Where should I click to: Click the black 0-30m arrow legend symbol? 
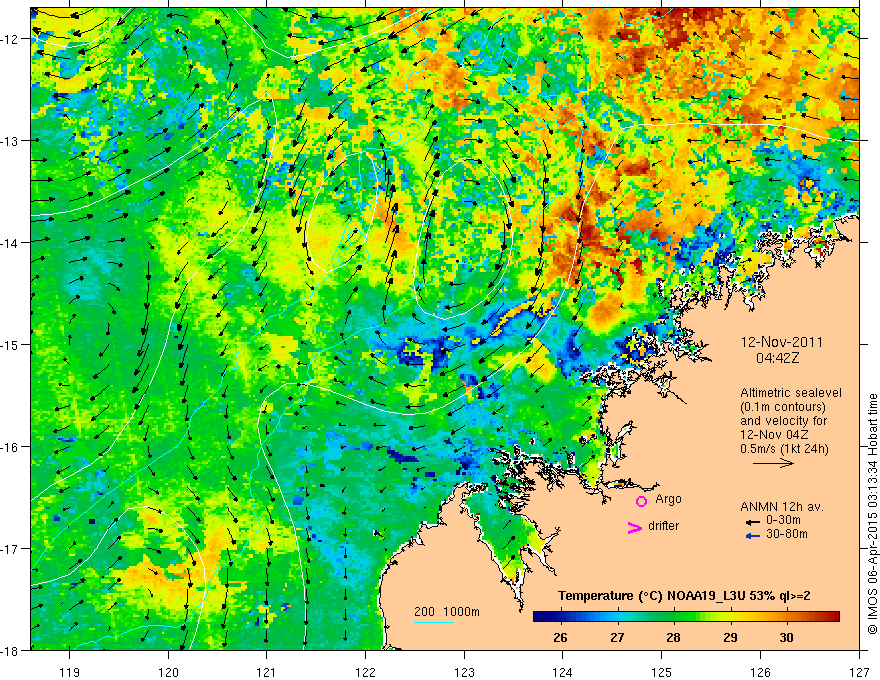[x=753, y=521]
